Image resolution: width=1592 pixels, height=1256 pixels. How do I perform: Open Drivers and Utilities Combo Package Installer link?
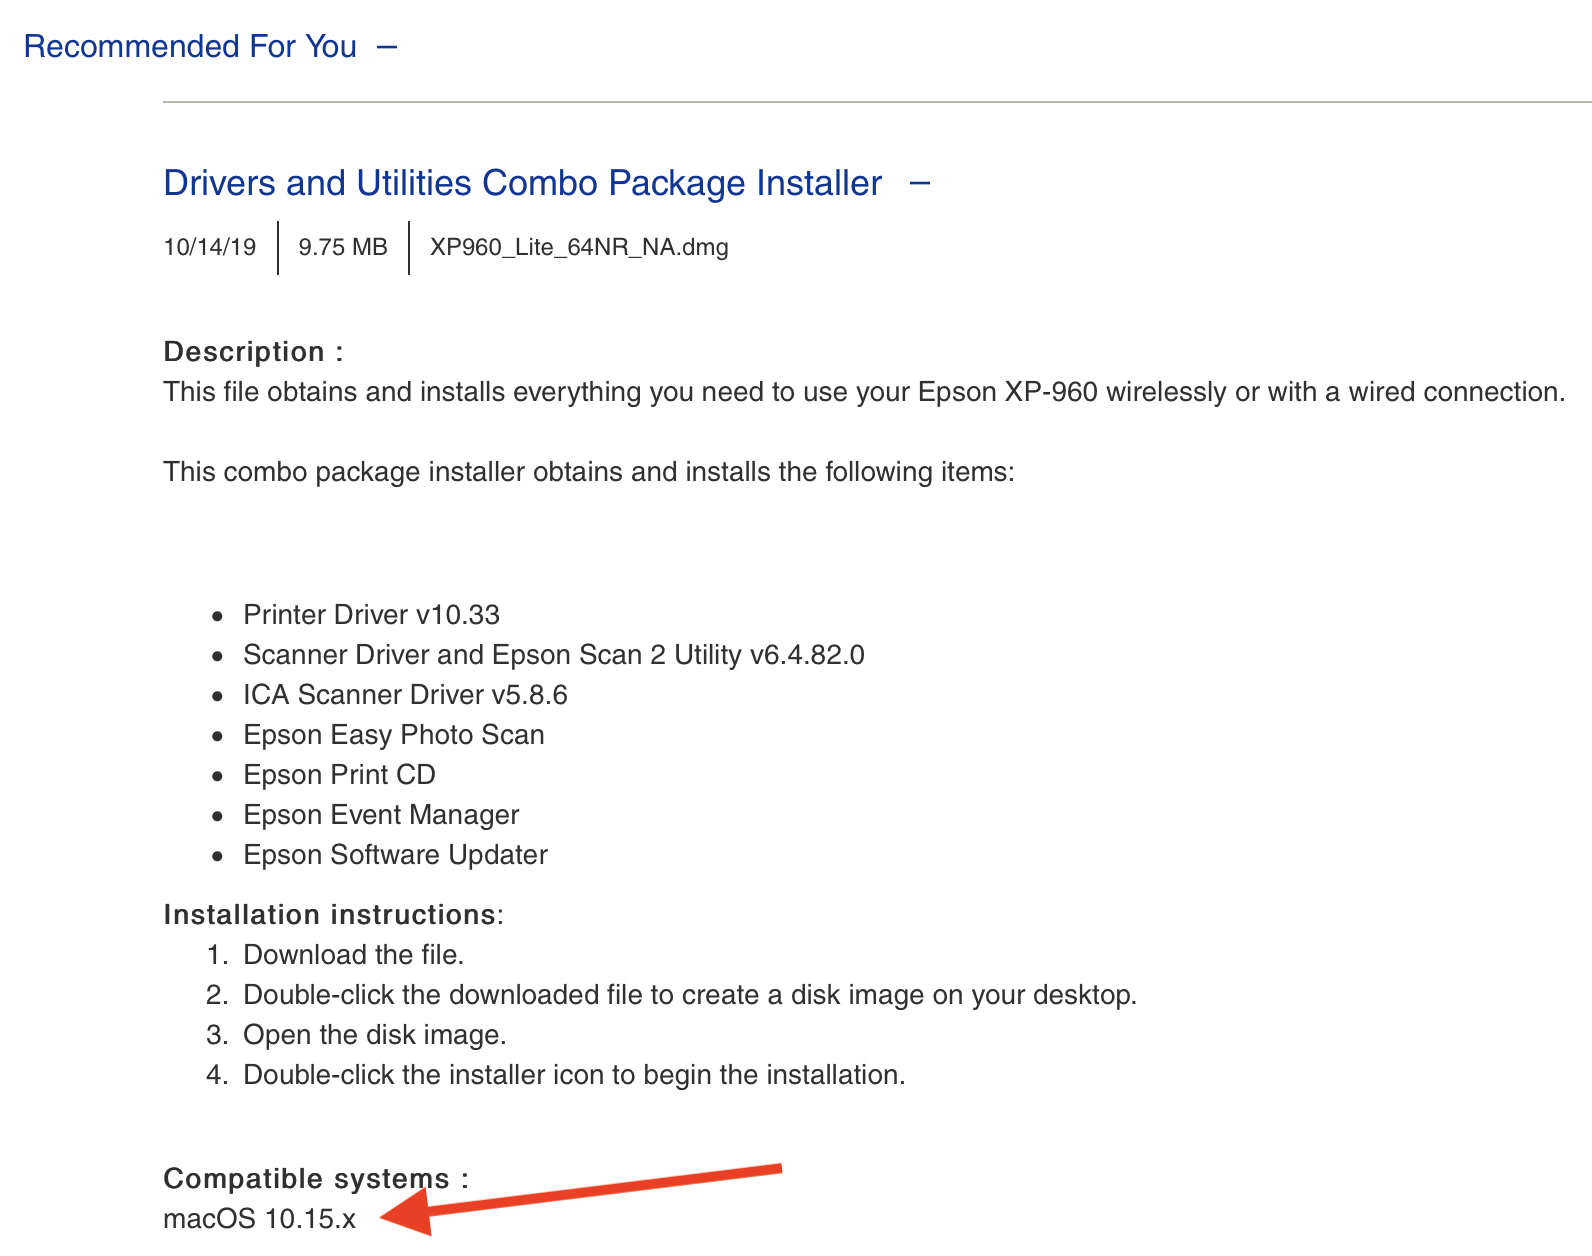point(522,184)
